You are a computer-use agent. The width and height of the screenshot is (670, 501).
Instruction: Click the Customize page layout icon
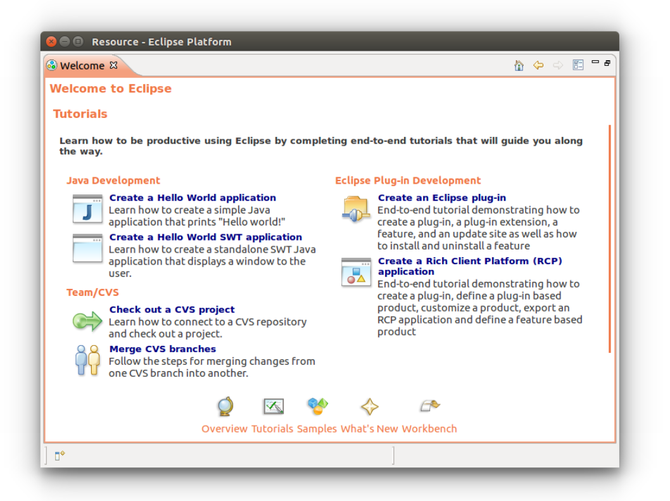click(x=578, y=65)
